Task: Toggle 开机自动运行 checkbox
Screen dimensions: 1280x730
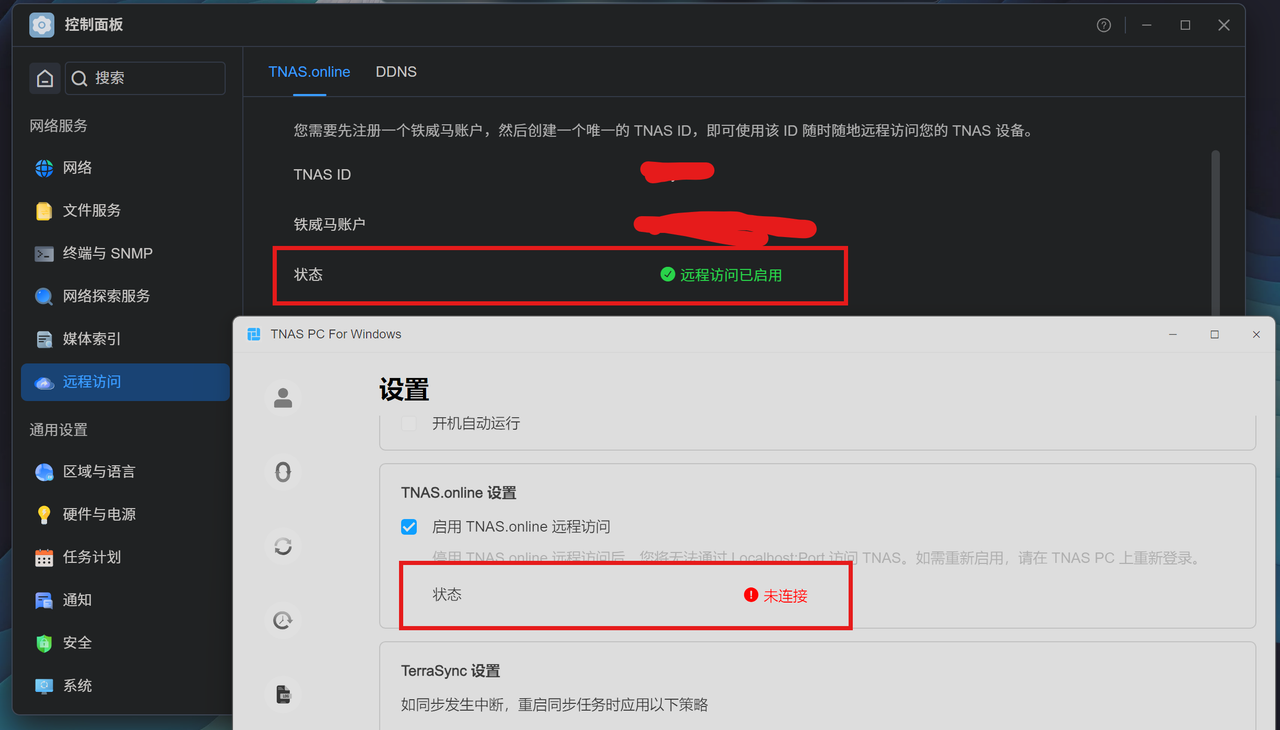Action: (409, 424)
